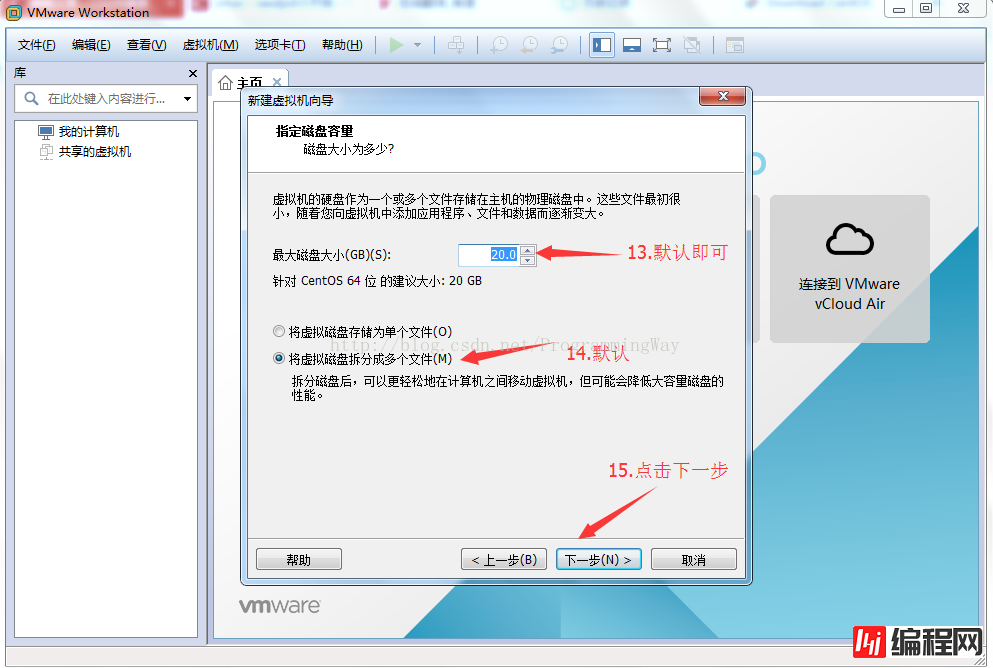The image size is (993, 668).
Task: Click the 下一步(N) next button
Action: 598,559
